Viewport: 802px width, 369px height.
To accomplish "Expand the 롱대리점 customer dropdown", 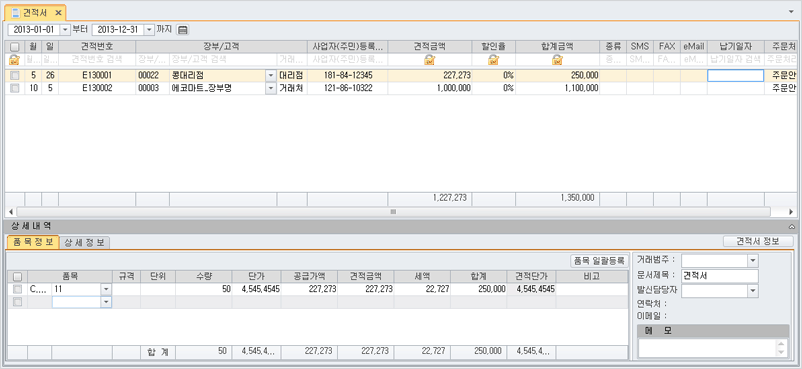I will point(271,76).
